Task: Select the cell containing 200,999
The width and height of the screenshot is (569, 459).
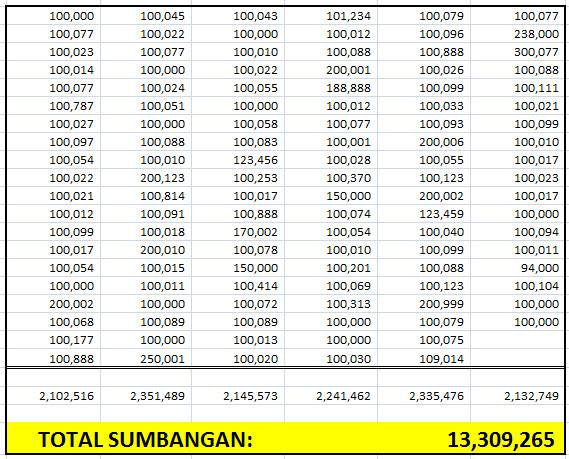Action: [424, 304]
